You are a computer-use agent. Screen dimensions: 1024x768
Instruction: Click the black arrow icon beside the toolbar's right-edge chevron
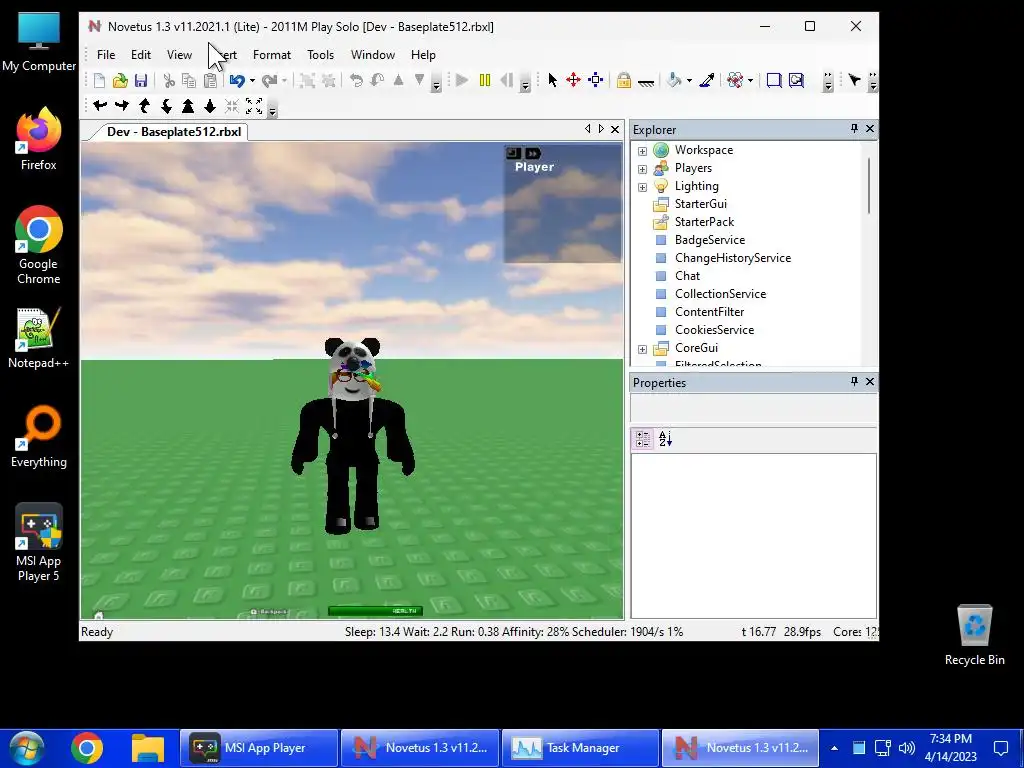pos(854,80)
